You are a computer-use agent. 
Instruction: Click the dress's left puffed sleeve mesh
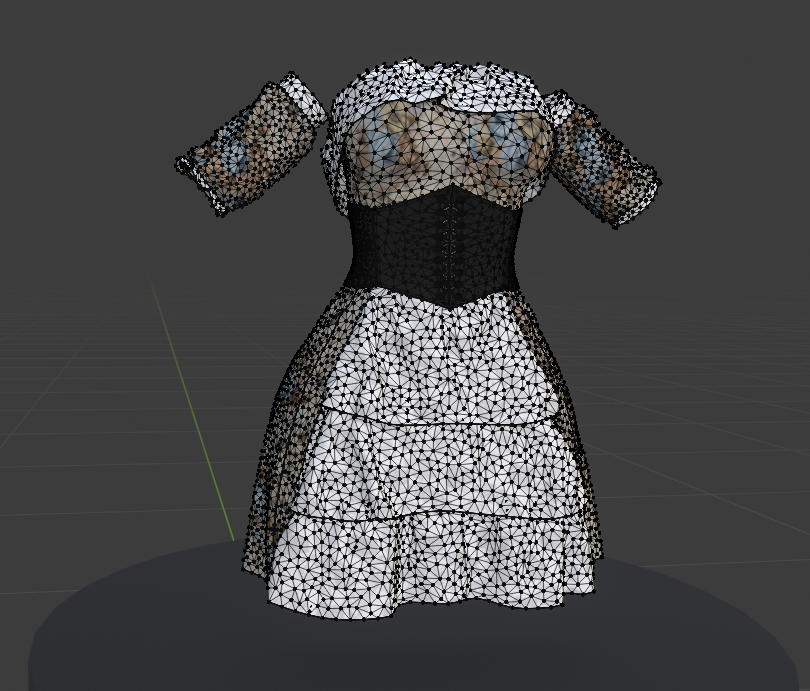click(251, 145)
